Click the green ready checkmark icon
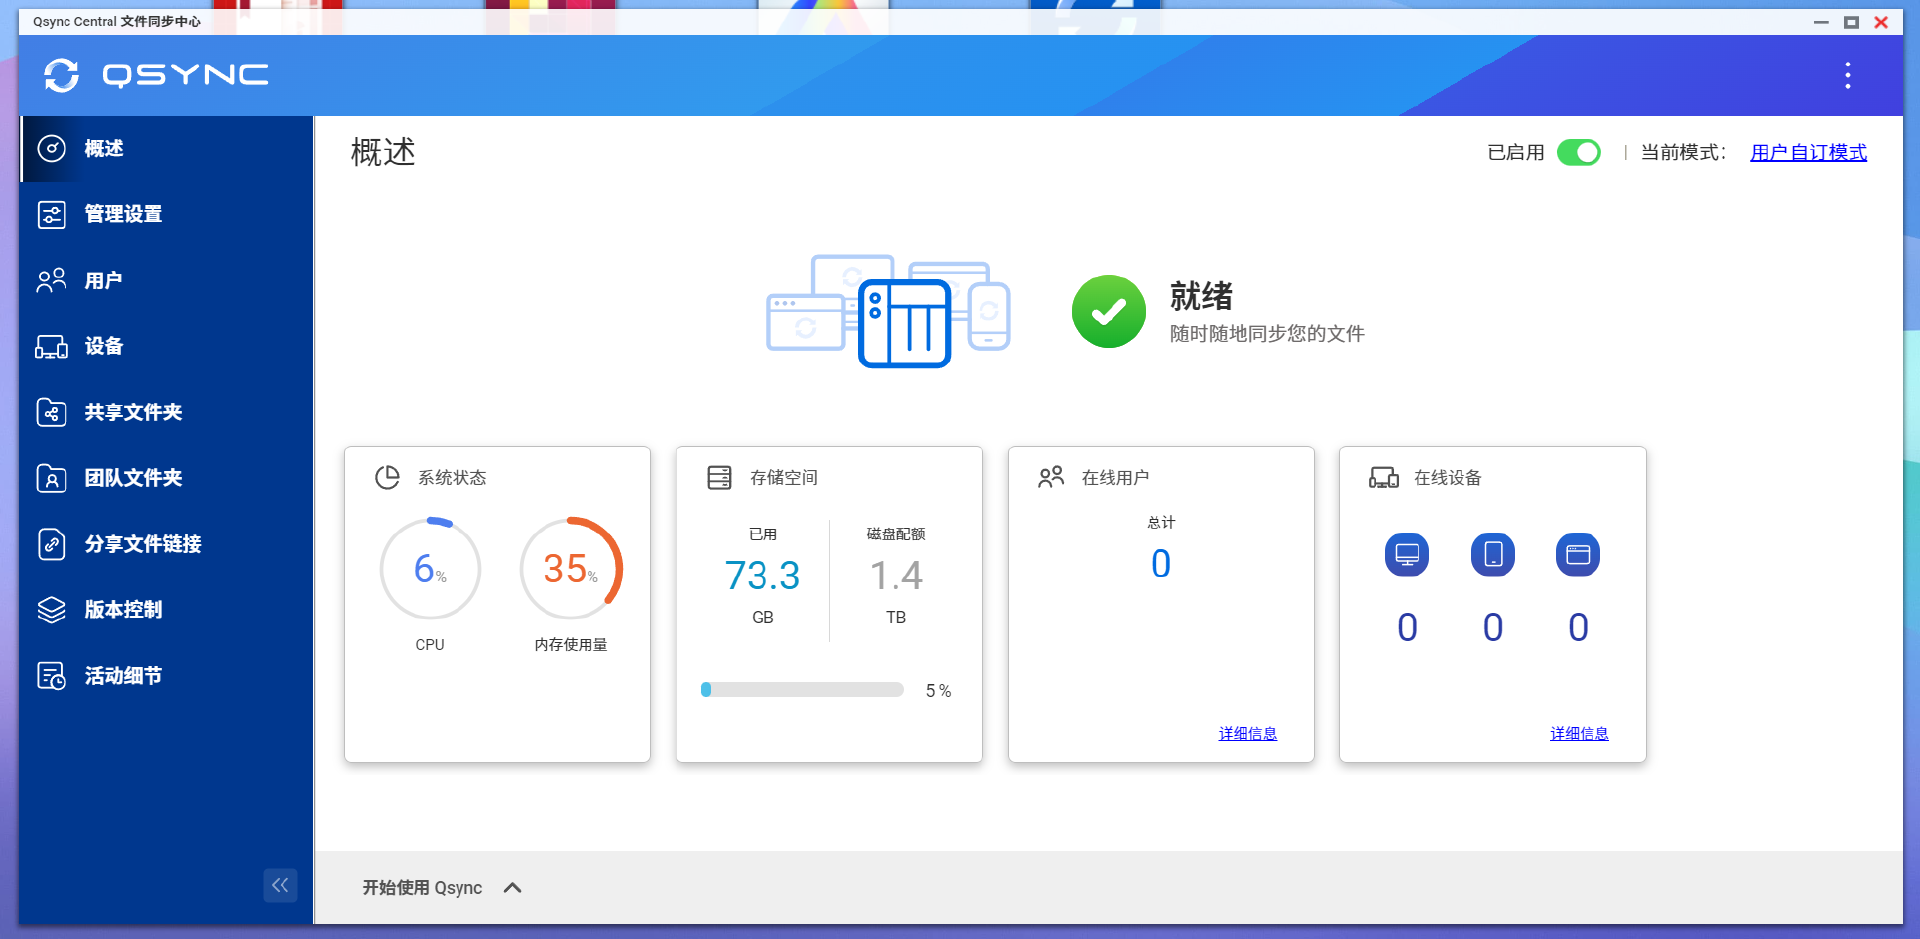Viewport: 1920px width, 939px height. (1108, 312)
